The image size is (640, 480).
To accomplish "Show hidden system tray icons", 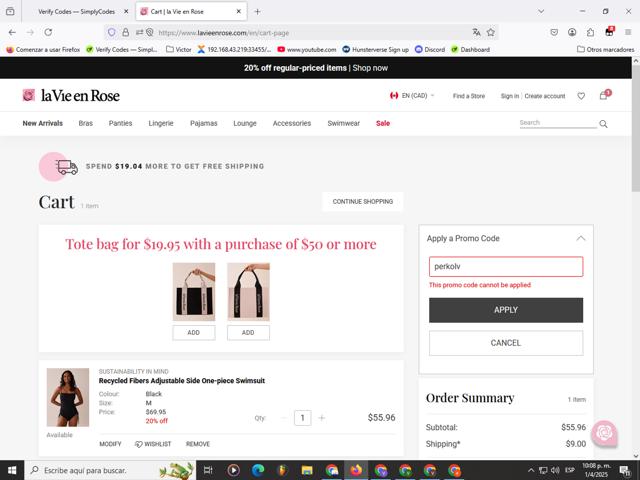I will click(531, 470).
